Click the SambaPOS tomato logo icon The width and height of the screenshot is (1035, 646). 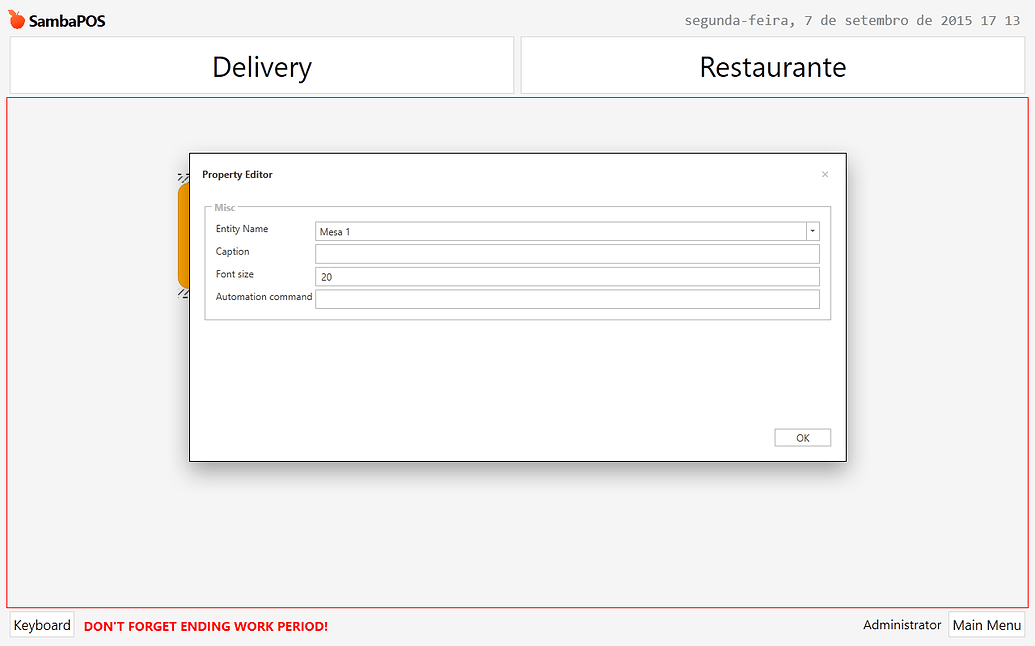click(15, 18)
